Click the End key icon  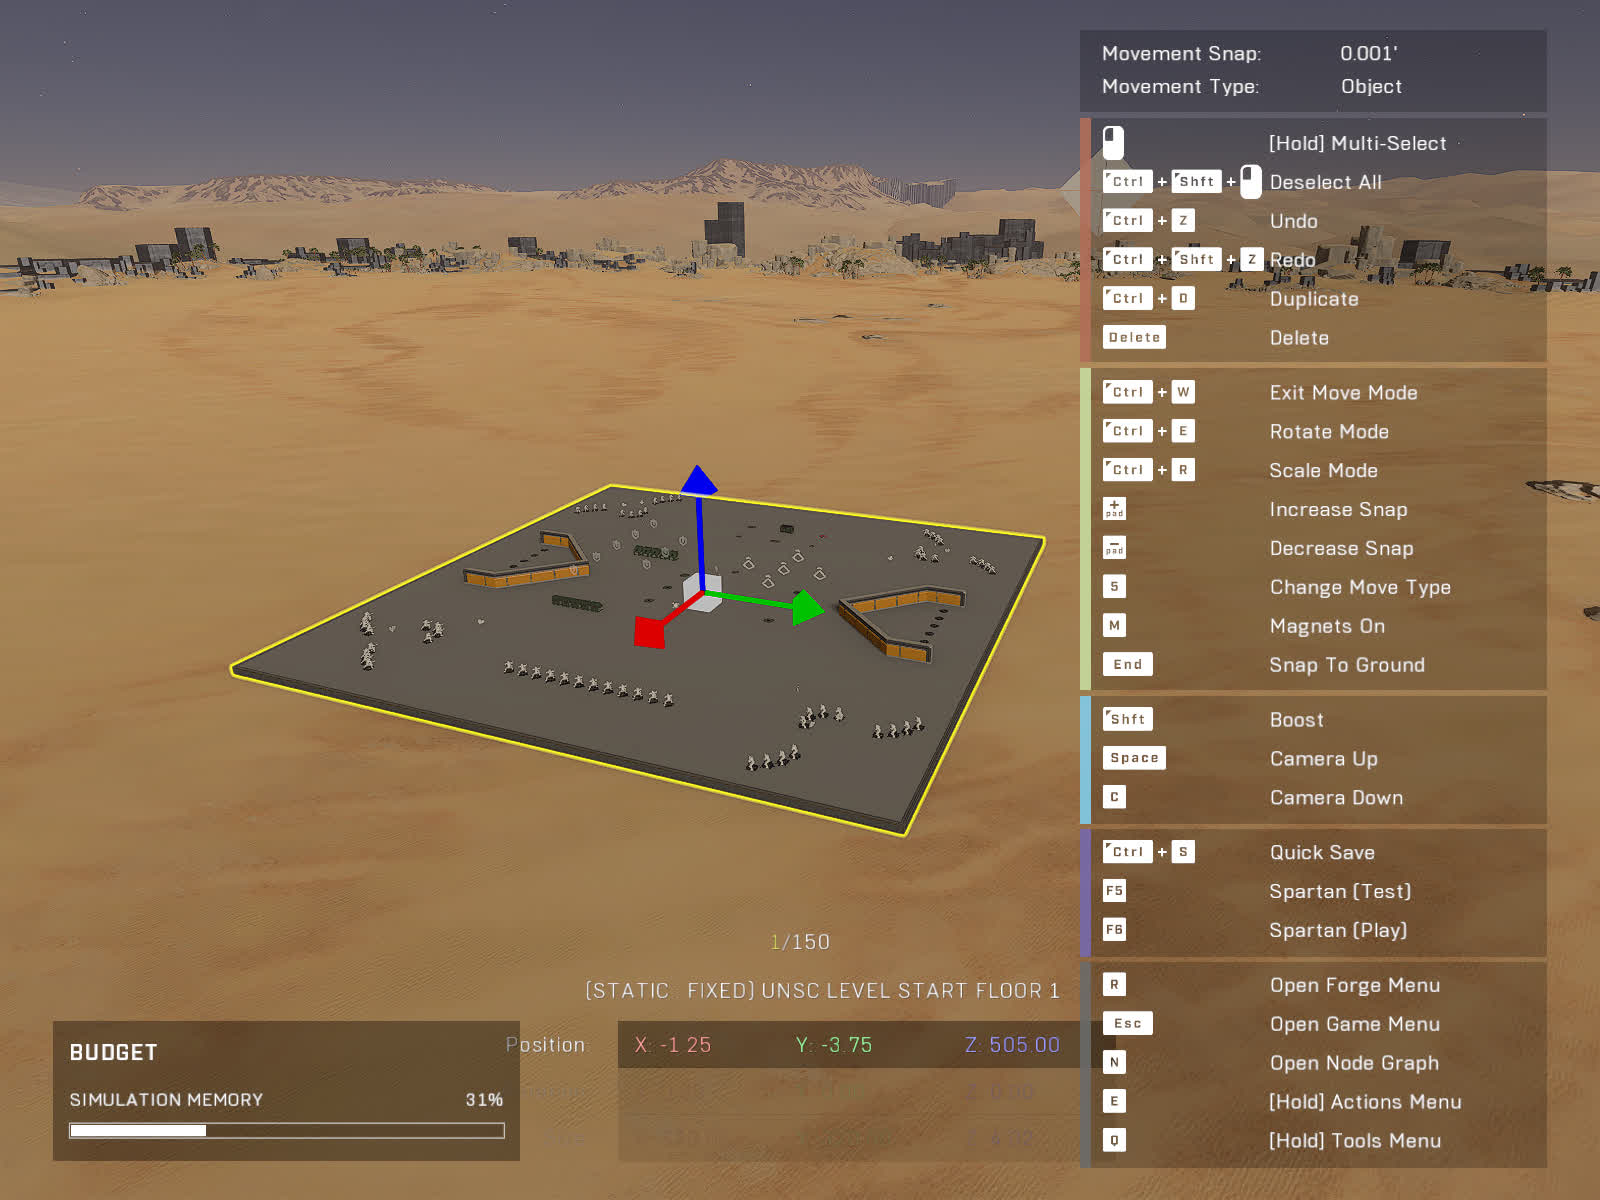point(1128,664)
